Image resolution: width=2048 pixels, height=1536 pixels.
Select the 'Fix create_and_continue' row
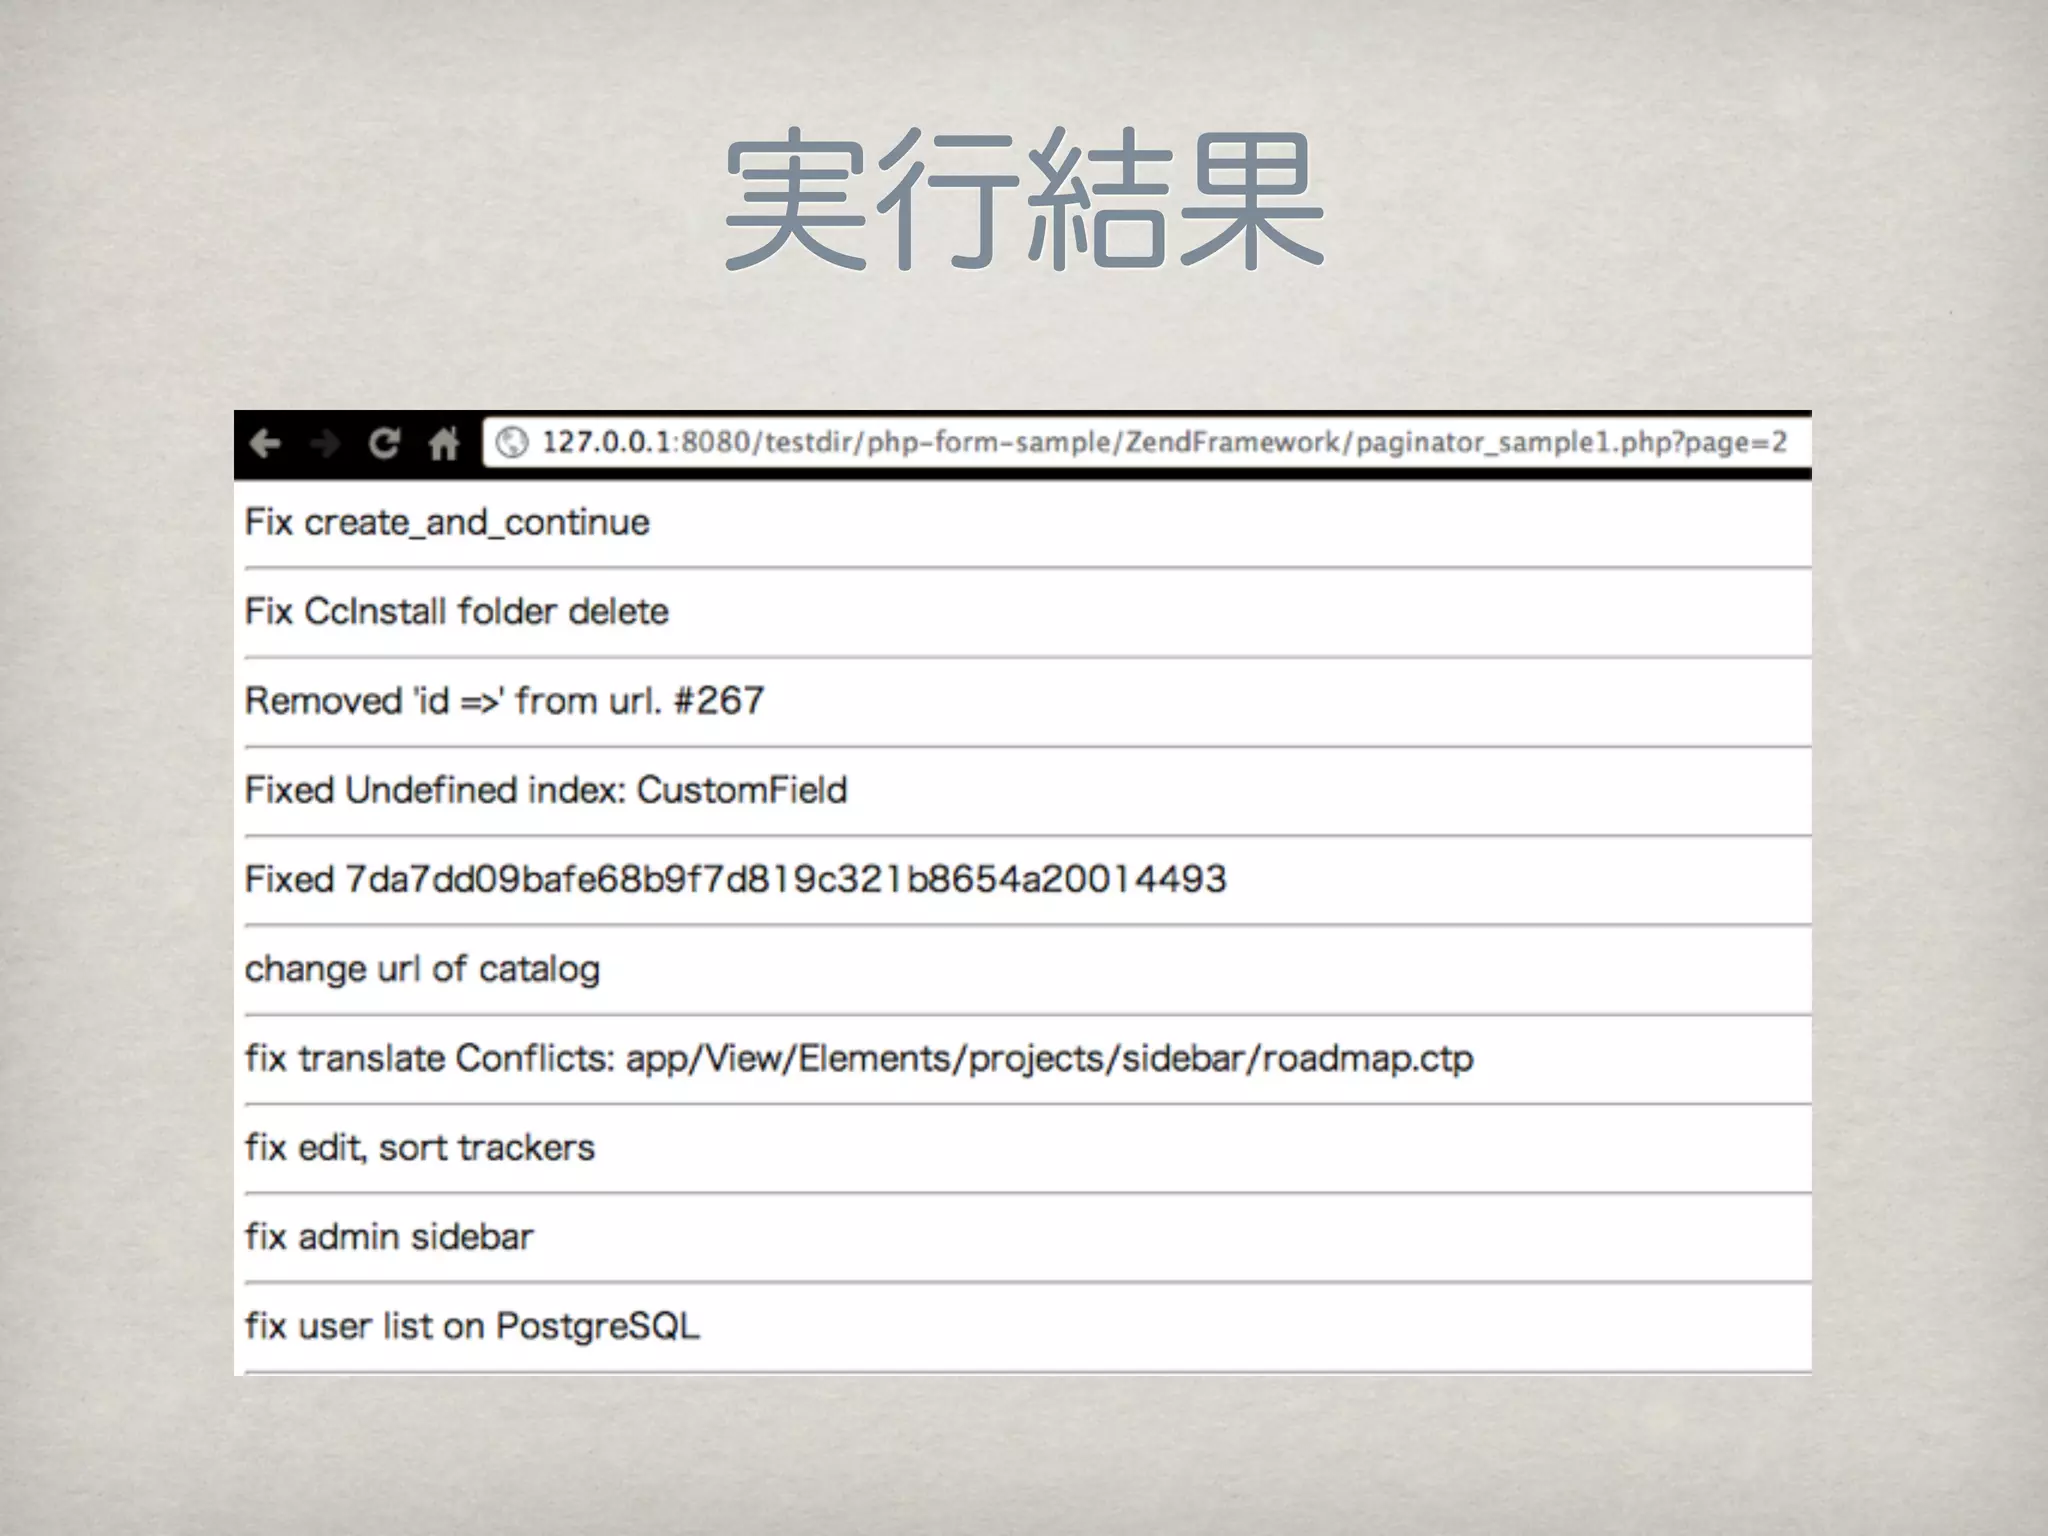[1028, 524]
